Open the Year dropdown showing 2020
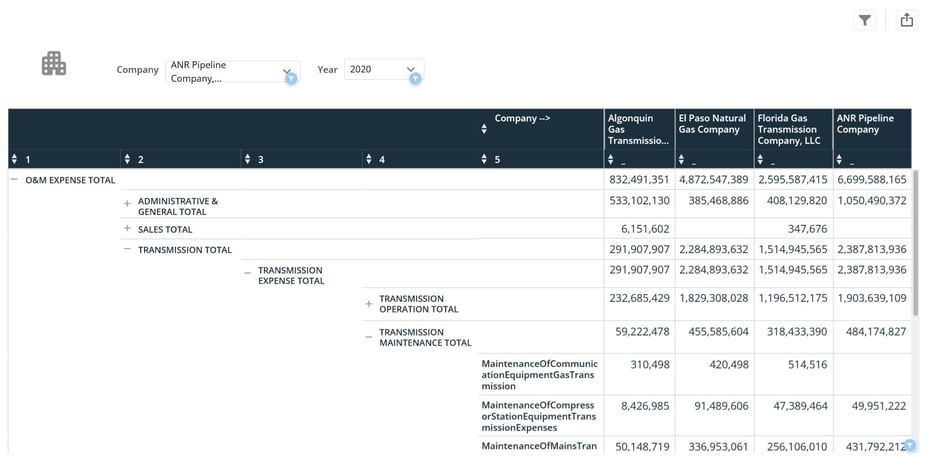This screenshot has height=457, width=927. pos(384,69)
